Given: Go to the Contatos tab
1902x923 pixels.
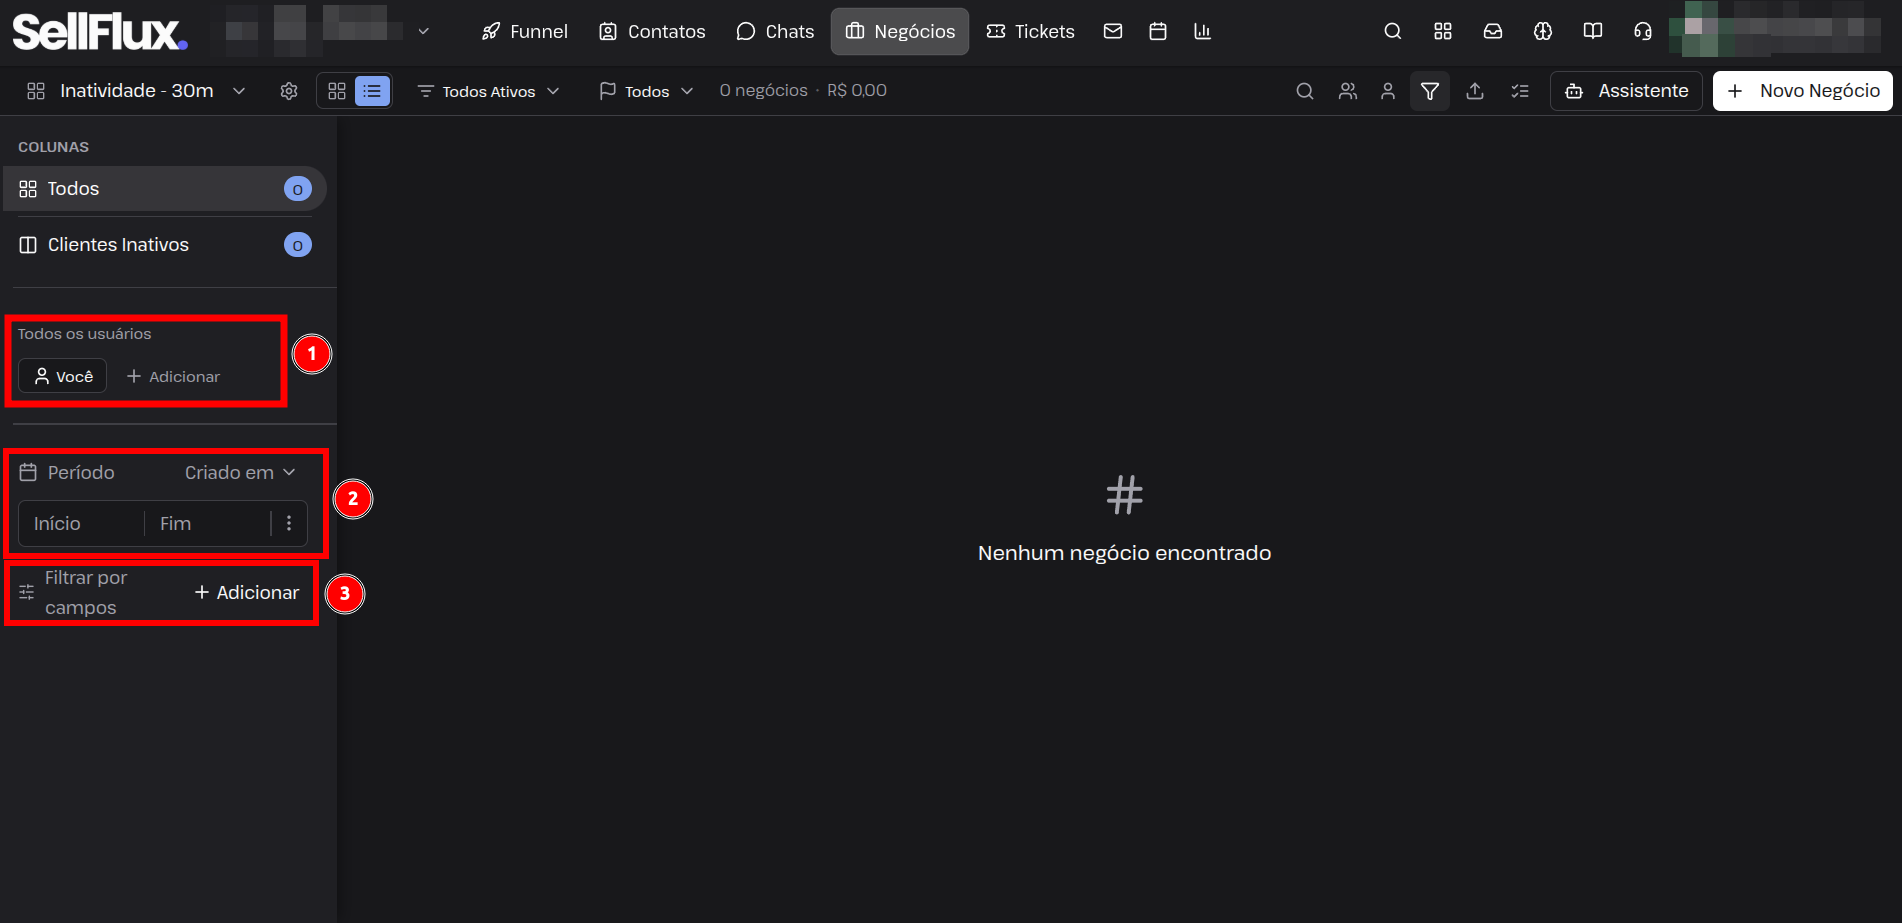Looking at the screenshot, I should 652,31.
